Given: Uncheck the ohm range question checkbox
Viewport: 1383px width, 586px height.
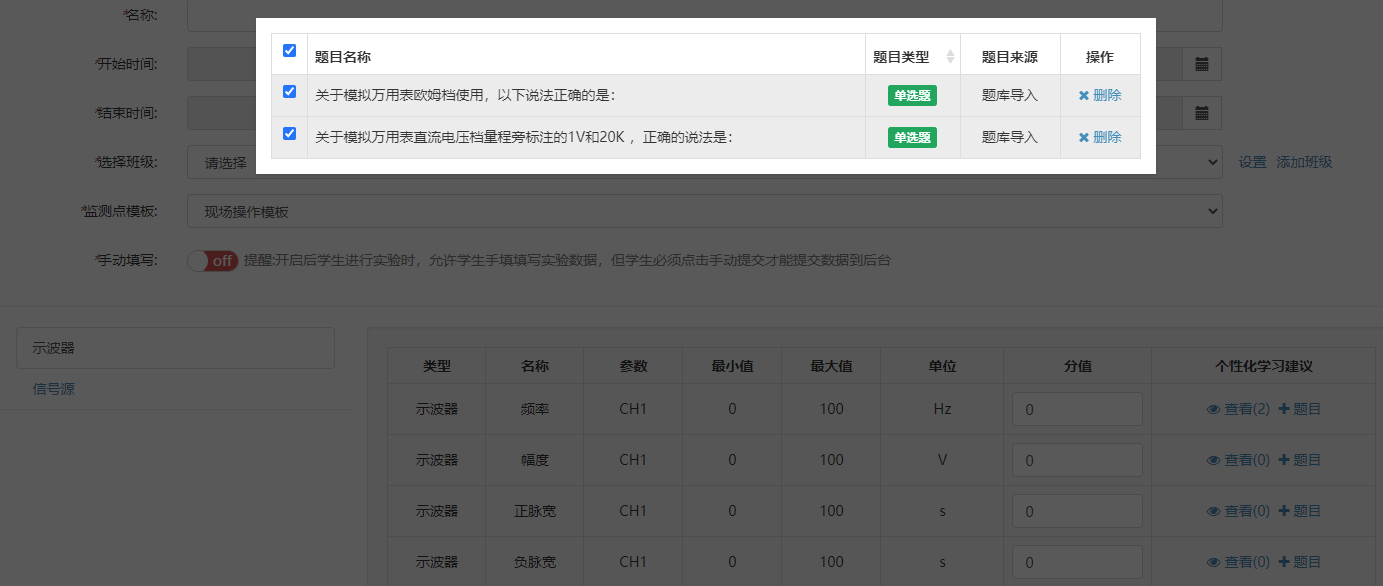Looking at the screenshot, I should (290, 92).
